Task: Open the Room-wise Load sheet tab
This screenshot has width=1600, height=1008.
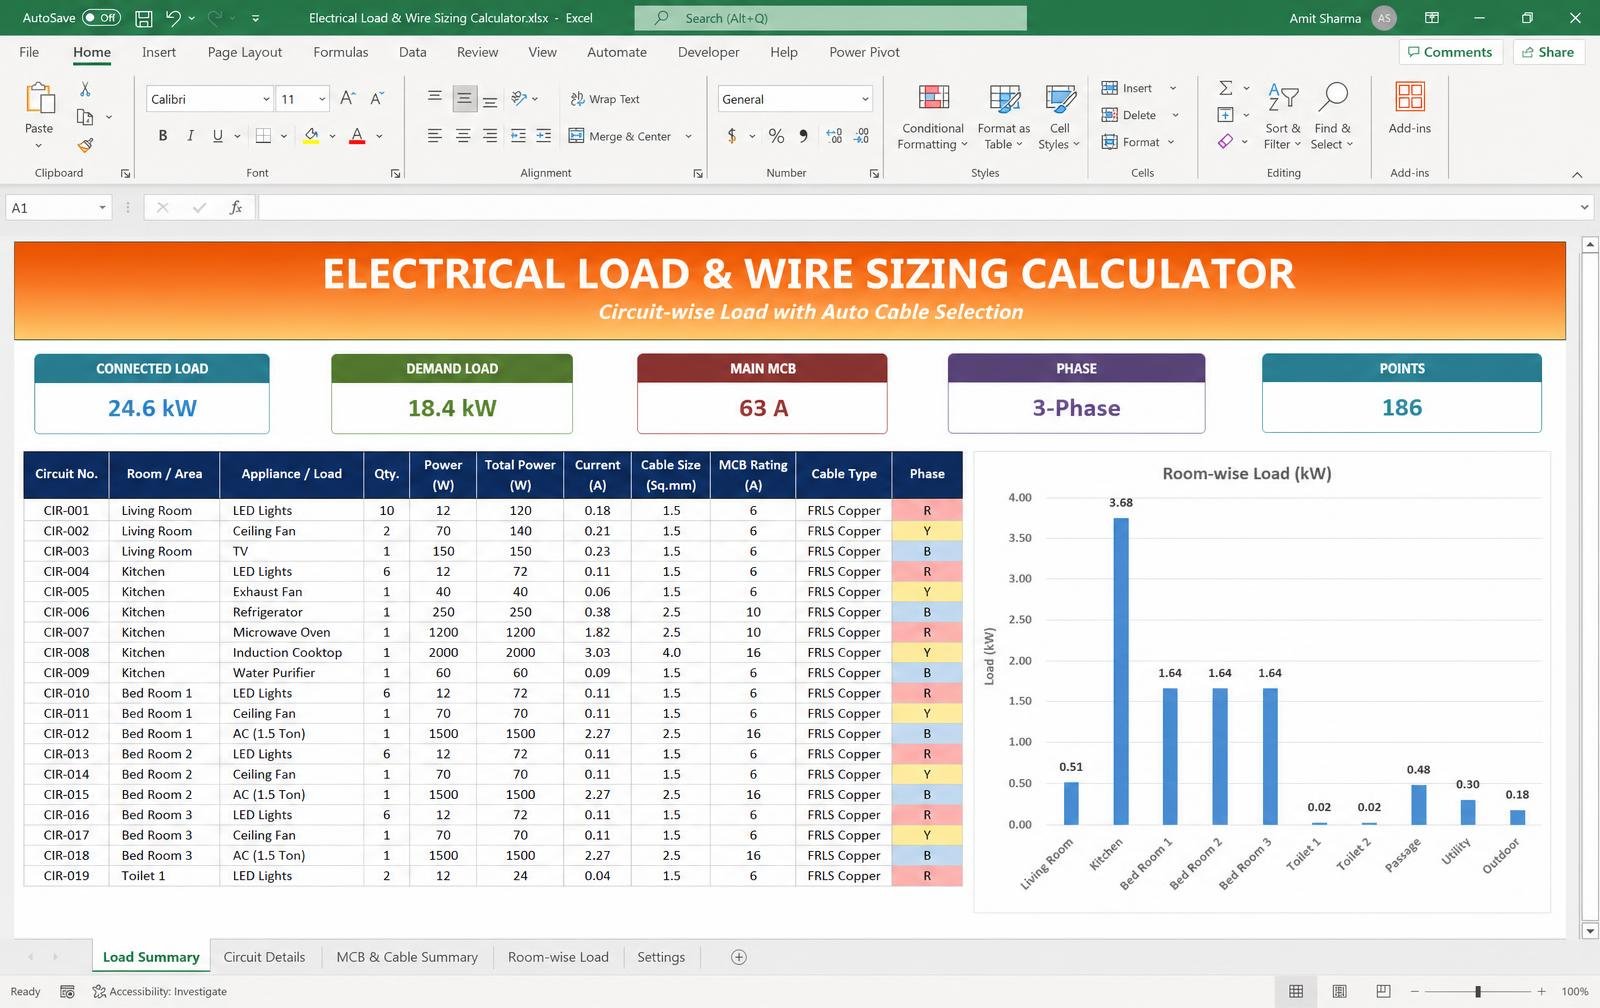Action: 558,957
